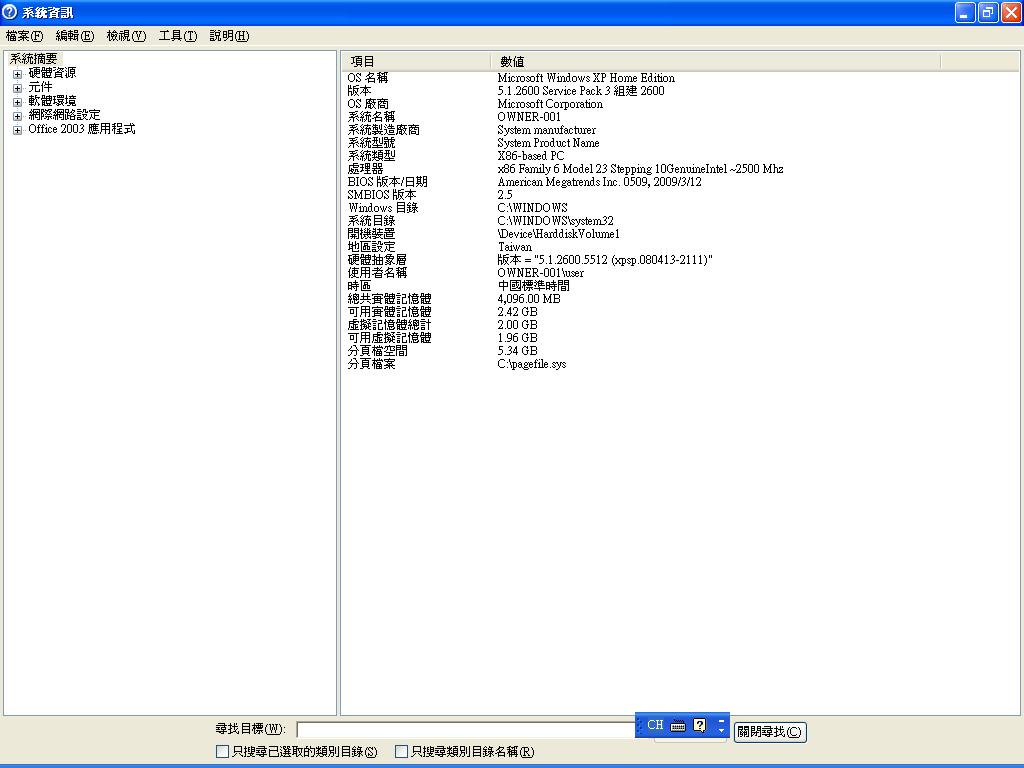Open the 工具(T) menu
Image resolution: width=1024 pixels, height=768 pixels.
click(x=178, y=36)
